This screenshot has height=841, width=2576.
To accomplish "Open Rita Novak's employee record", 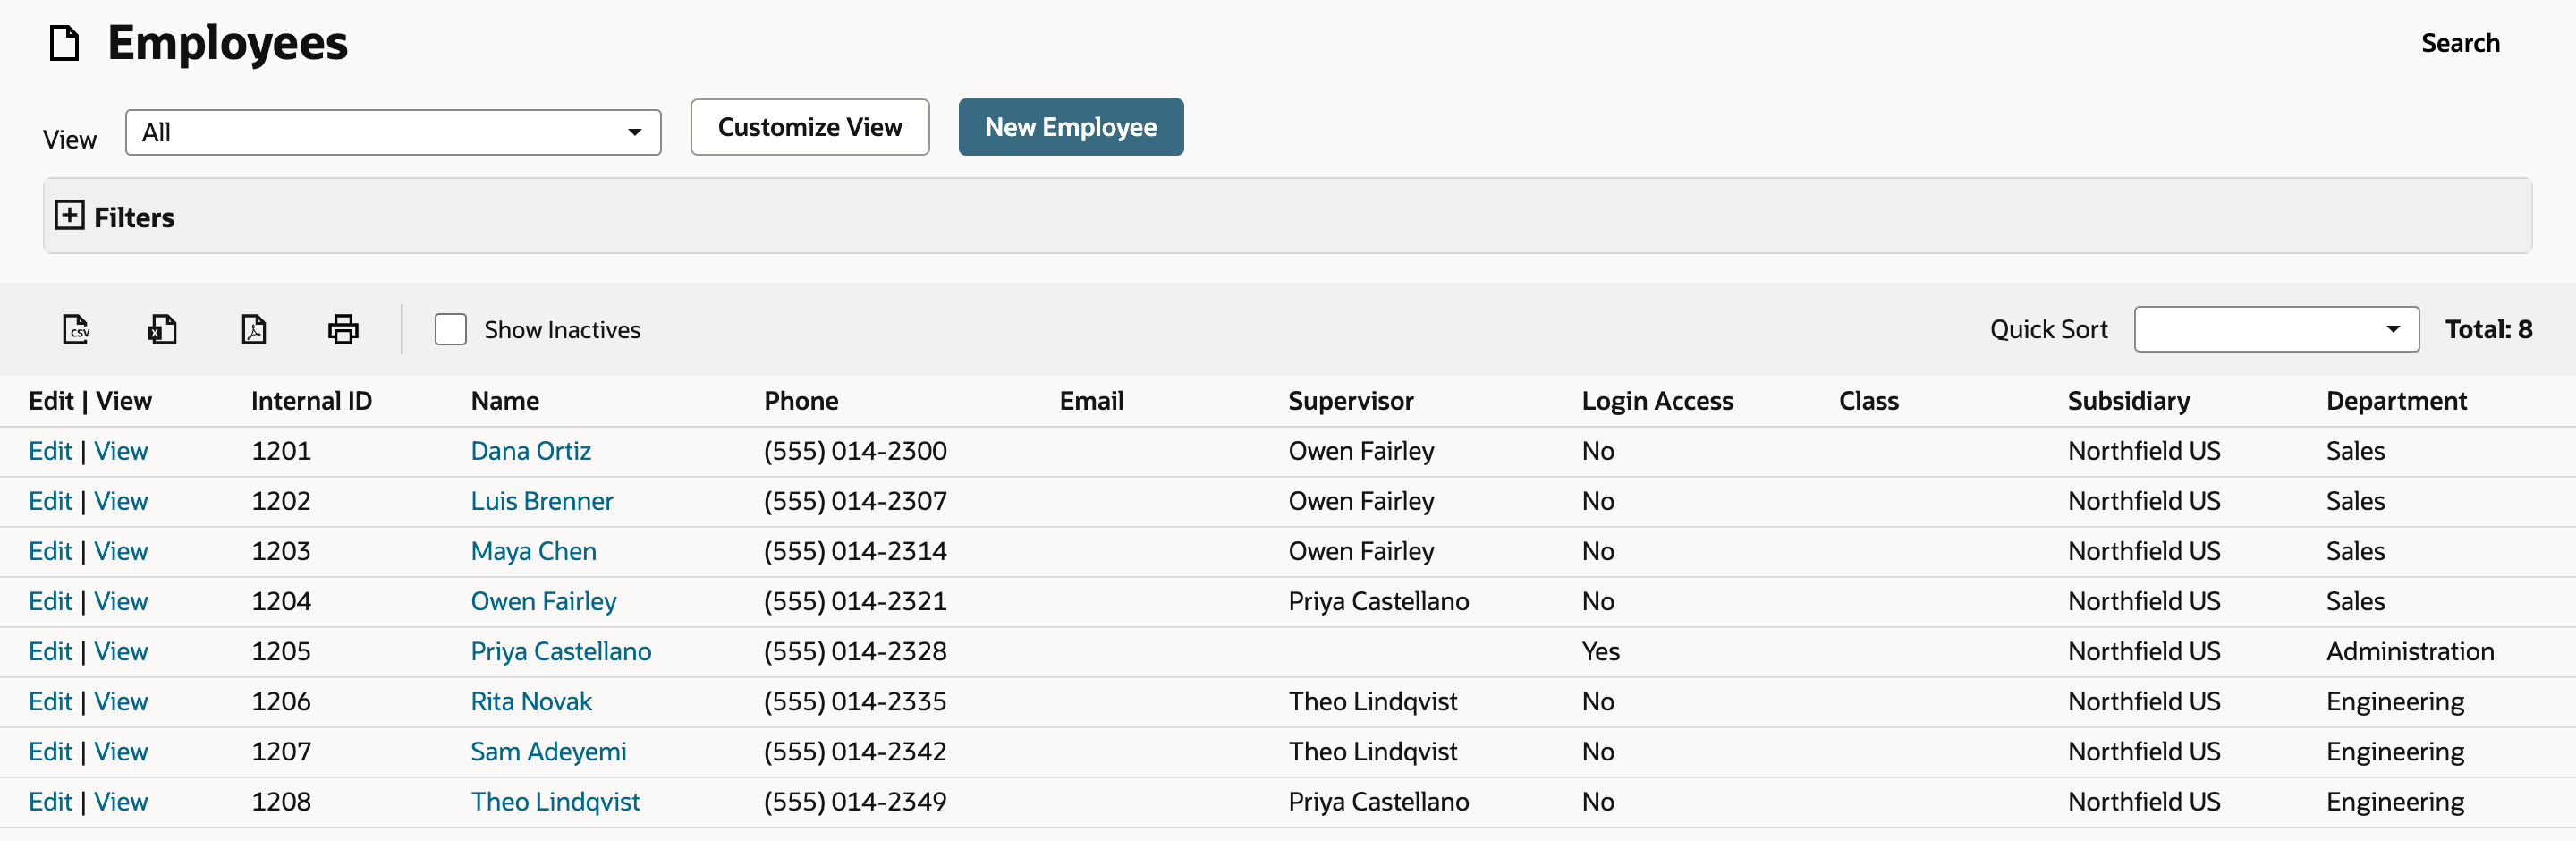I will click(x=532, y=701).
